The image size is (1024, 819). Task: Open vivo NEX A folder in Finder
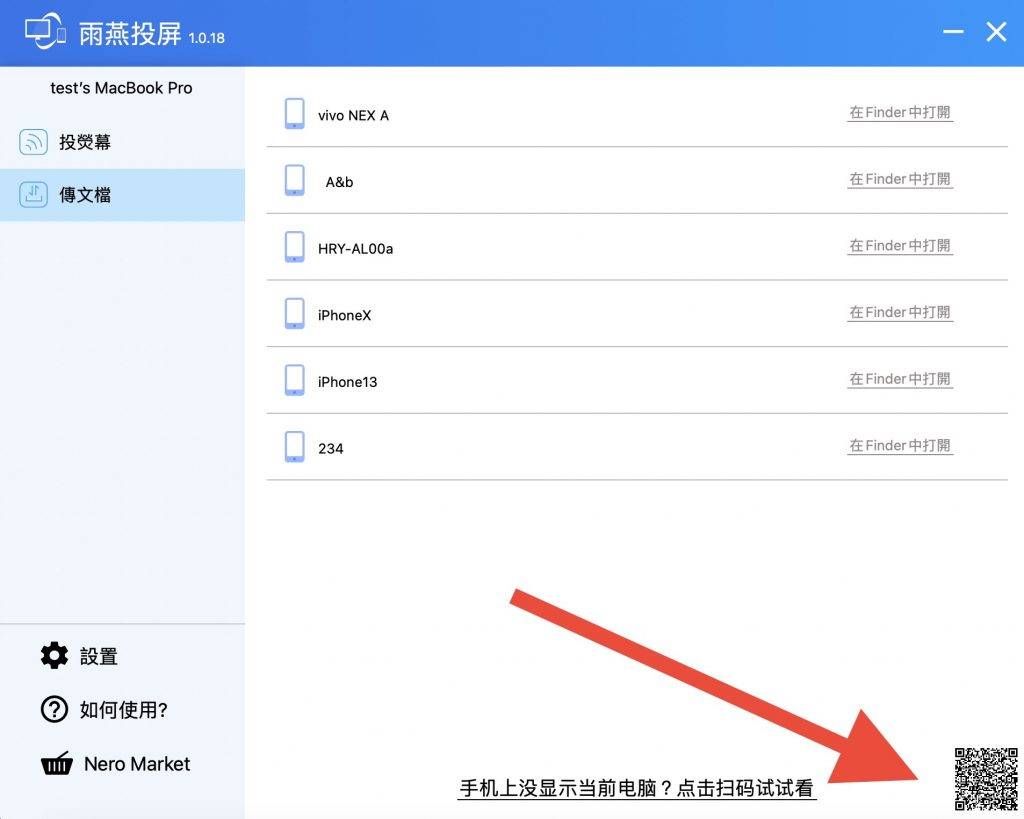pyautogui.click(x=900, y=112)
